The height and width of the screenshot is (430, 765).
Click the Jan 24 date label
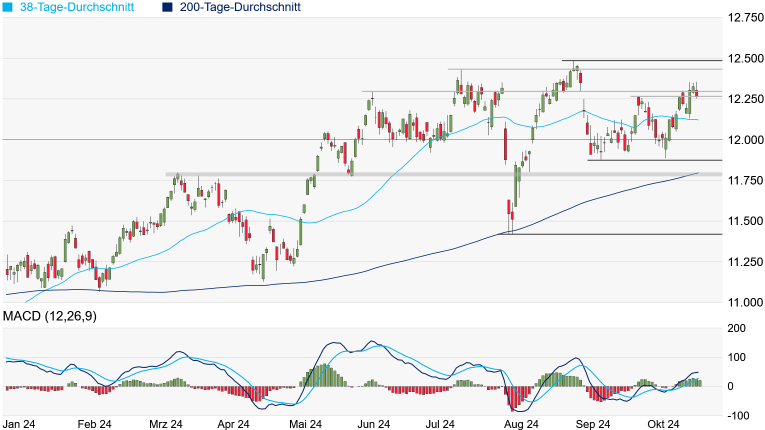(23, 424)
